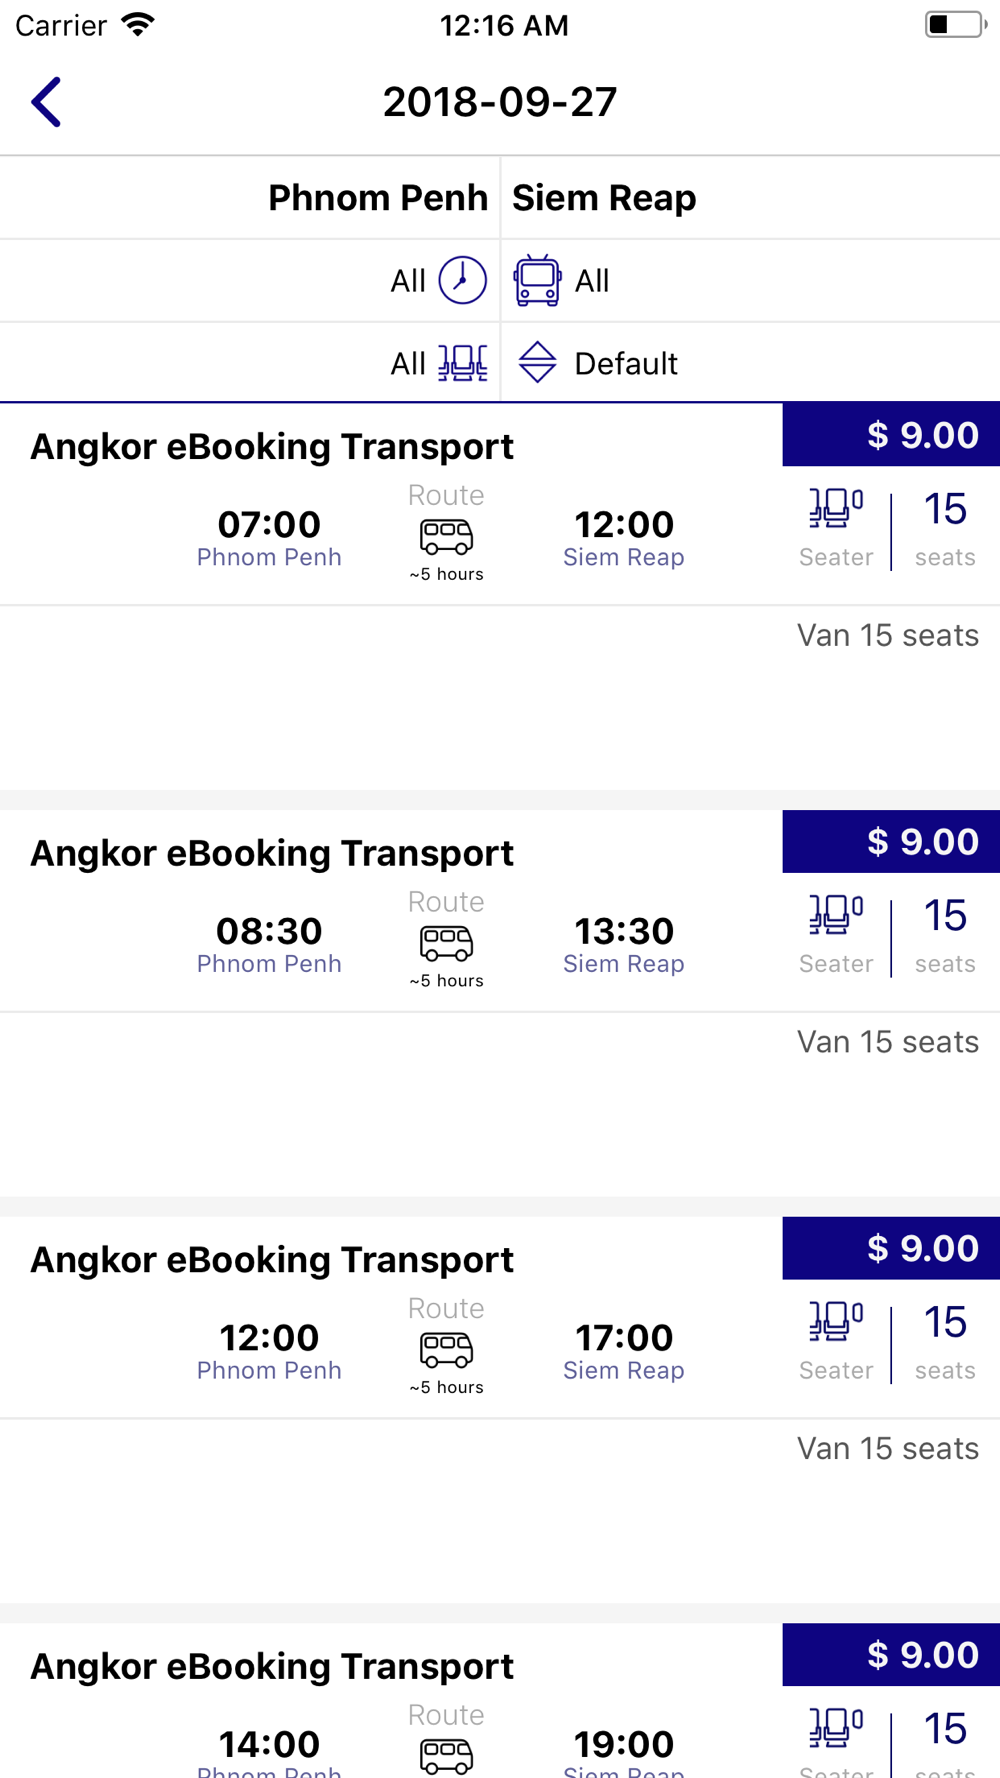Image resolution: width=1000 pixels, height=1778 pixels.
Task: Tap the van route icon for 12:00 trip
Action: click(446, 1350)
